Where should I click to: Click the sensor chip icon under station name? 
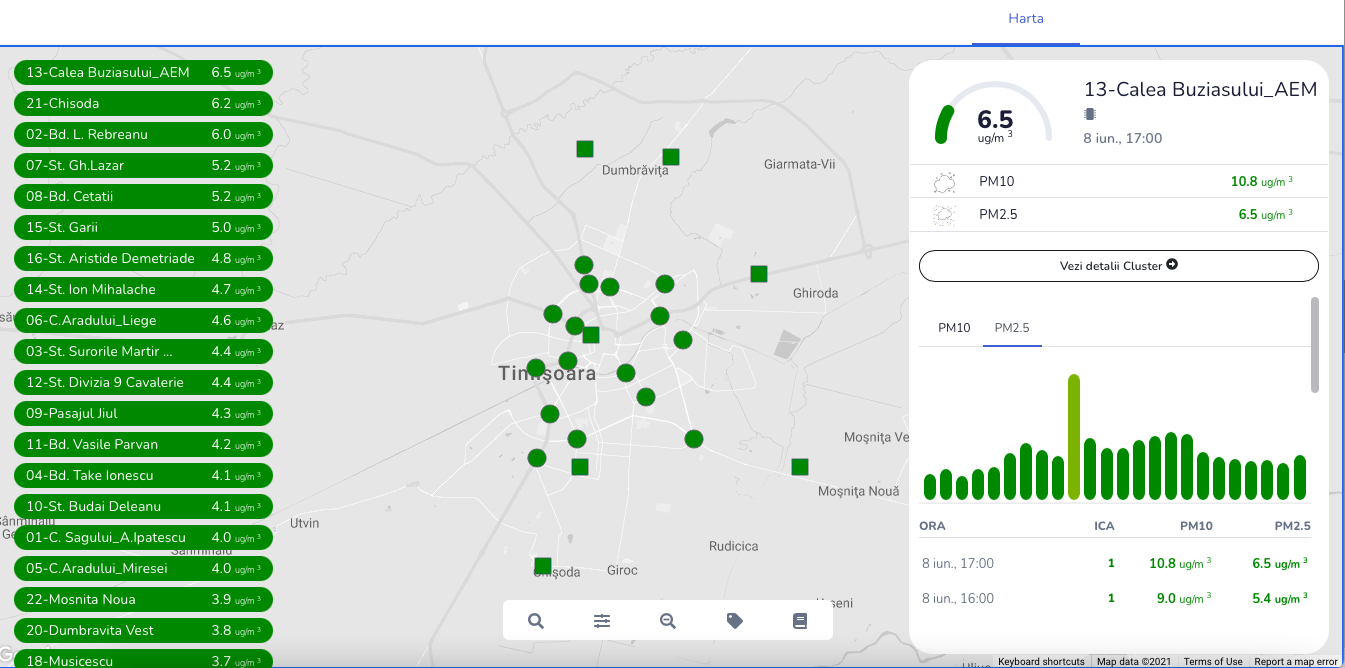[1090, 114]
